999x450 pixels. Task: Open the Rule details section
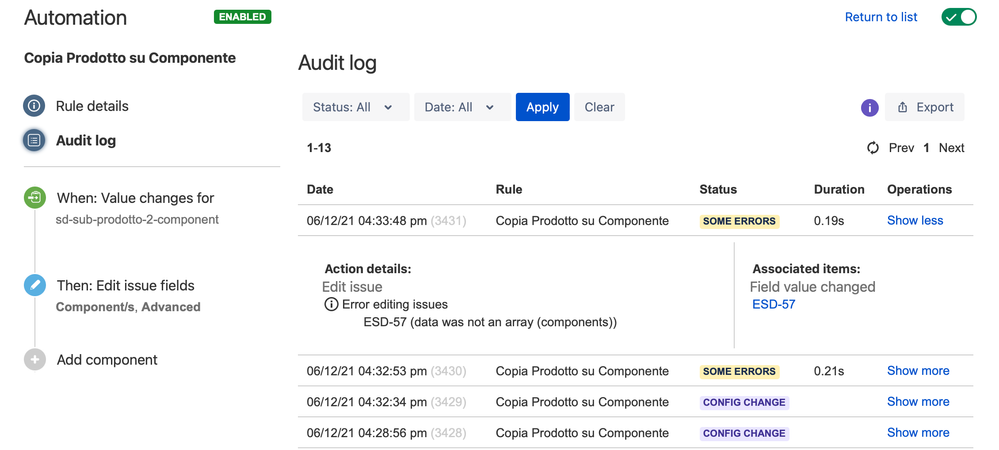(92, 106)
